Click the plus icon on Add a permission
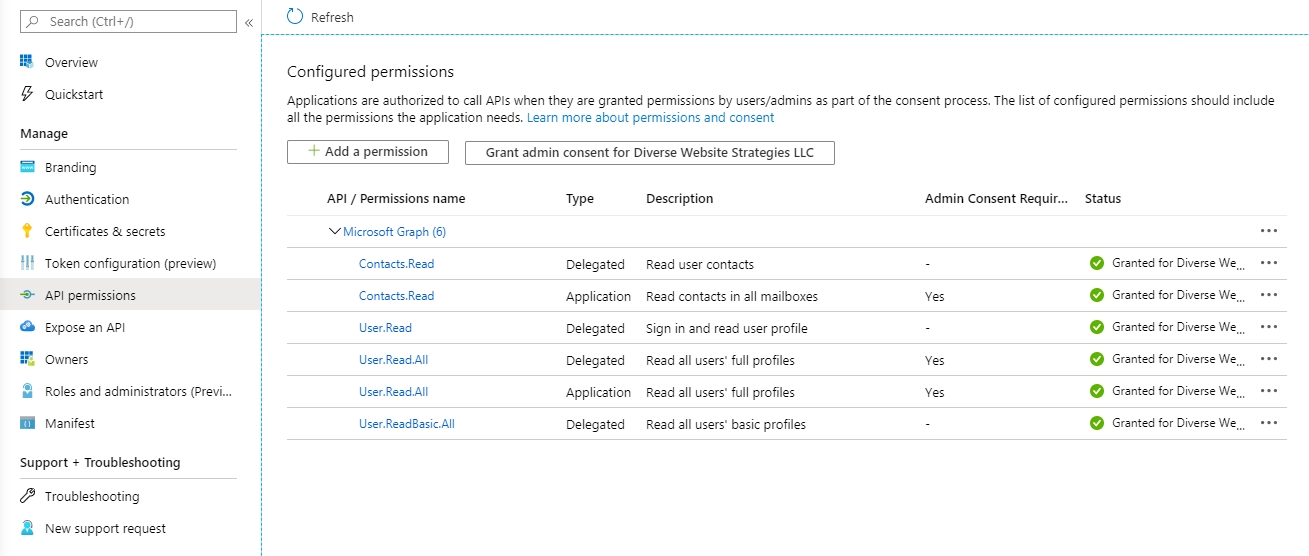This screenshot has width=1309, height=556. click(x=314, y=151)
